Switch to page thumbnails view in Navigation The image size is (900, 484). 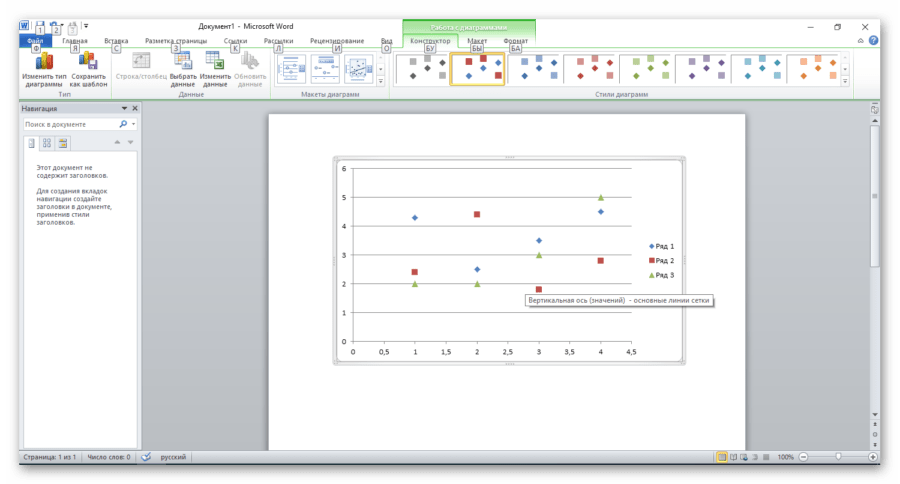[x=46, y=144]
